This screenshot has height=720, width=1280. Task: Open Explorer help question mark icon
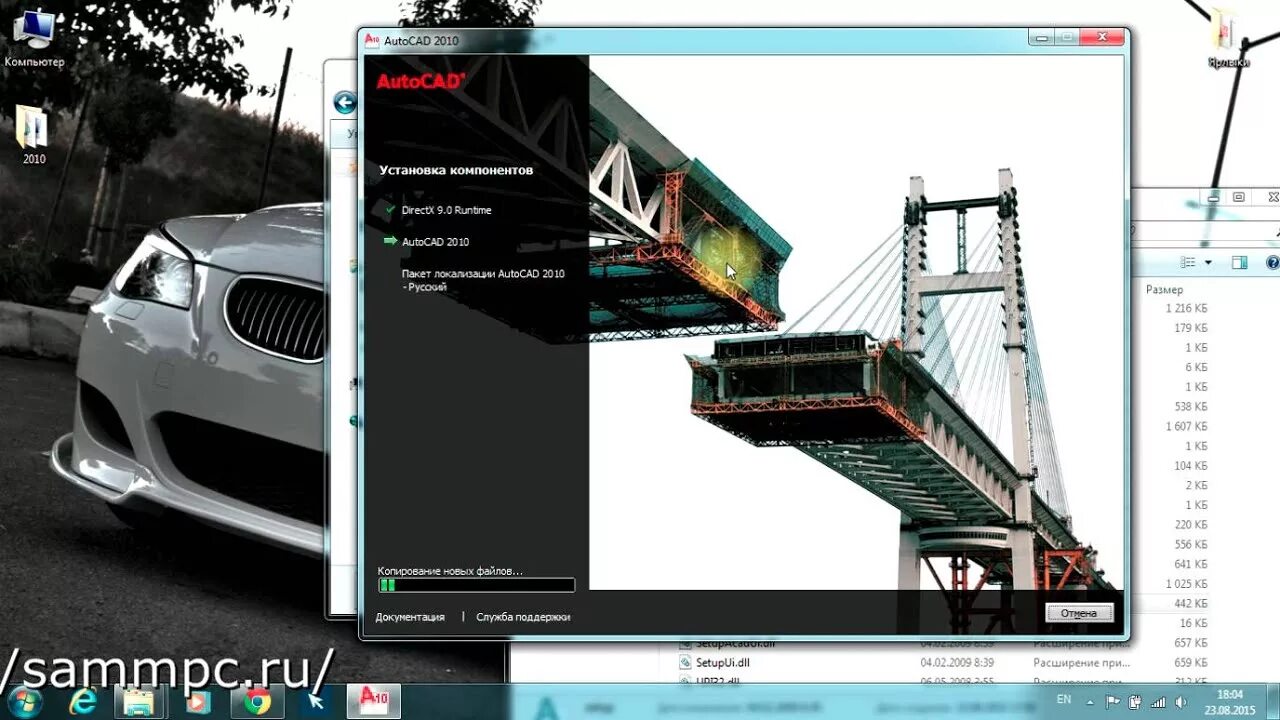[1272, 263]
